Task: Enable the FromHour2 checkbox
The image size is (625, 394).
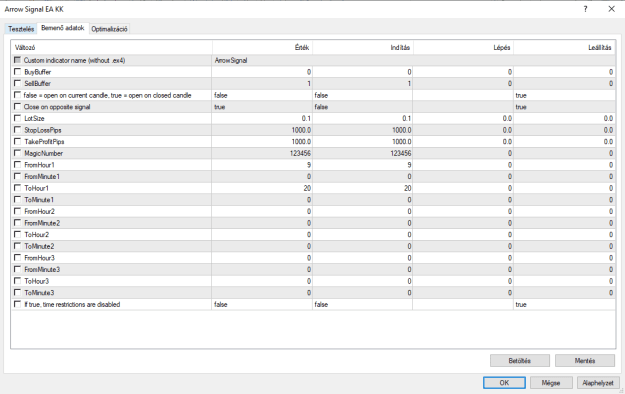Action: coord(17,211)
